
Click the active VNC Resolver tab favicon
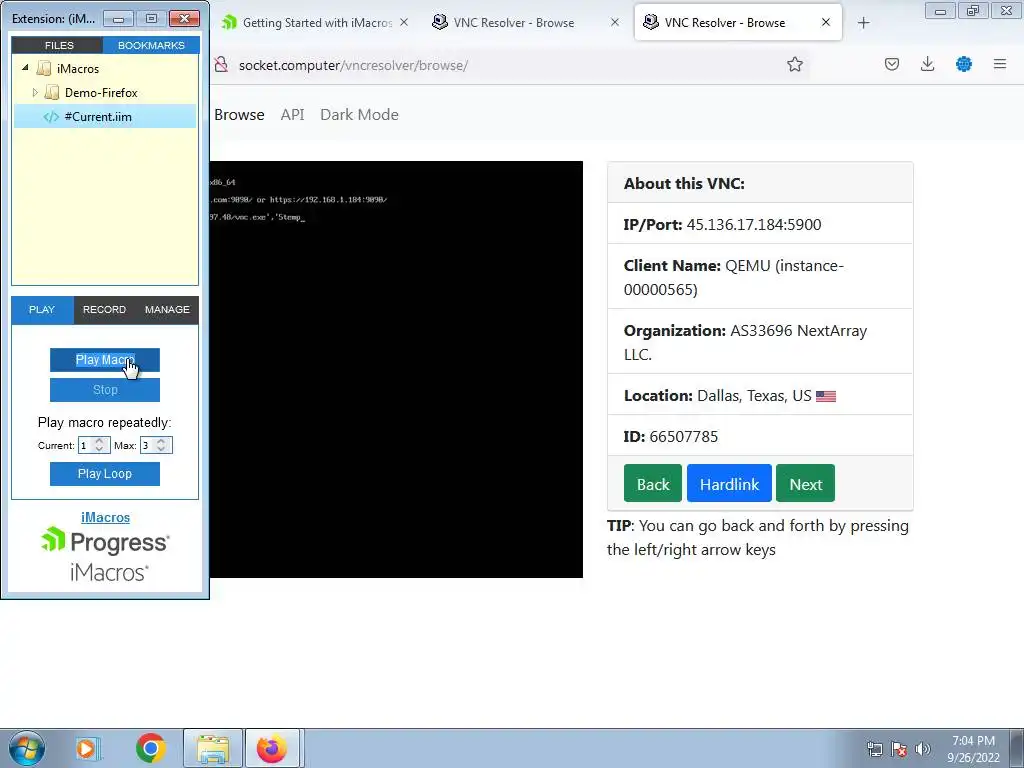pos(650,22)
